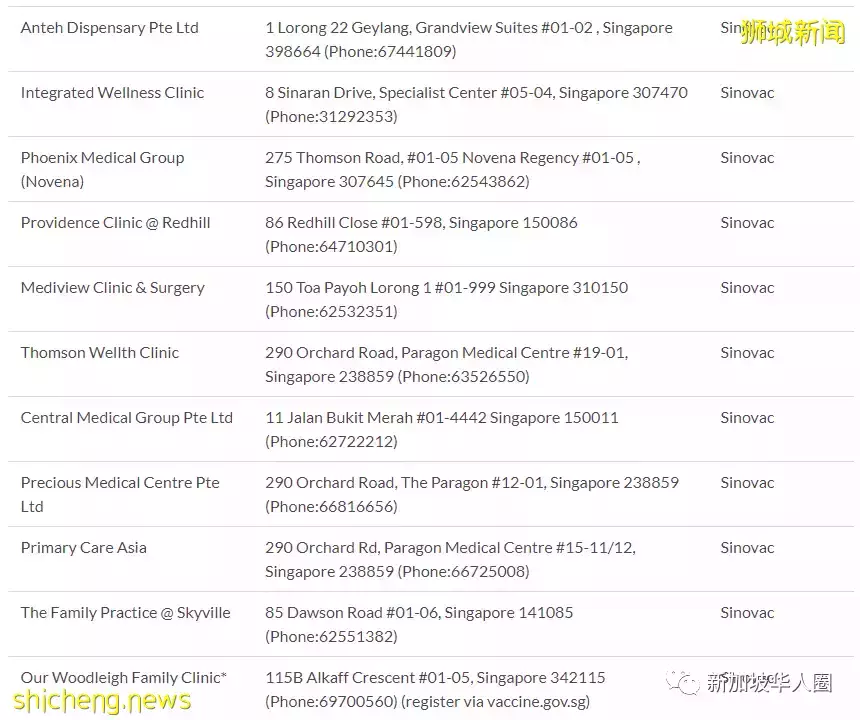This screenshot has height=720, width=860.
Task: Click the clinic name "Central Medical Group Pte Ltd"
Action: 127,418
